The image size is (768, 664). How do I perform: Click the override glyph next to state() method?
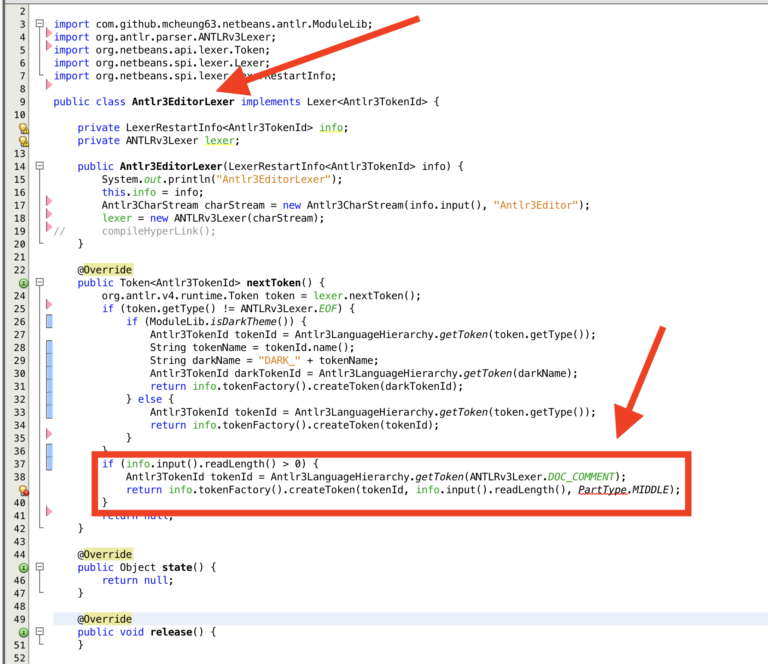point(23,568)
